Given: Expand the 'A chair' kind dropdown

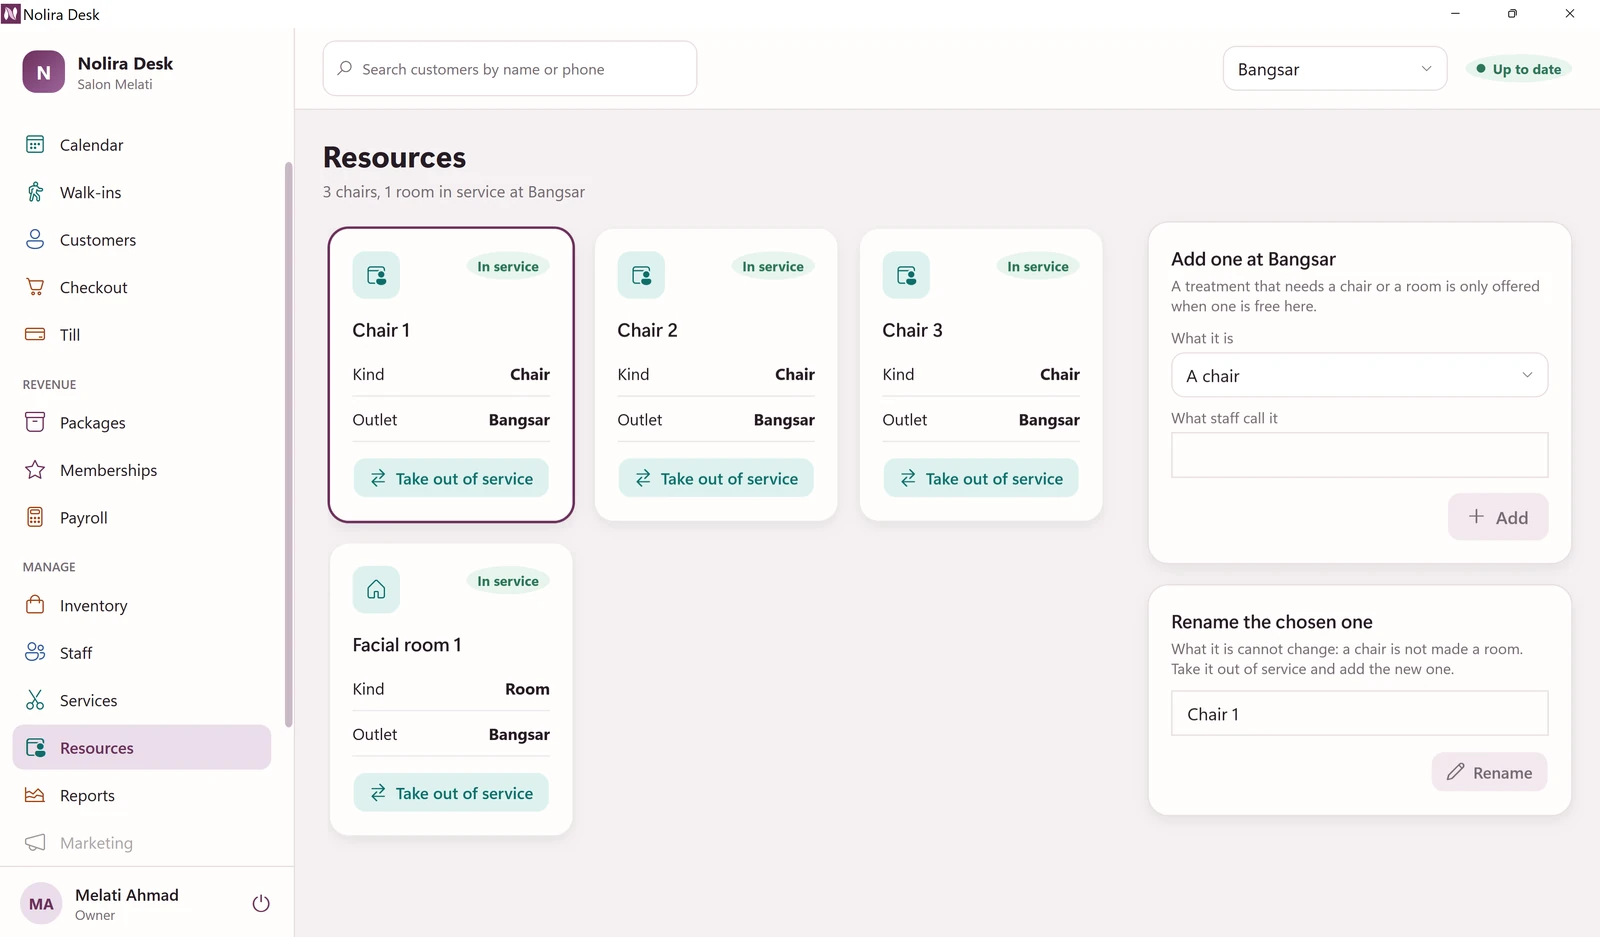Looking at the screenshot, I should [1359, 376].
